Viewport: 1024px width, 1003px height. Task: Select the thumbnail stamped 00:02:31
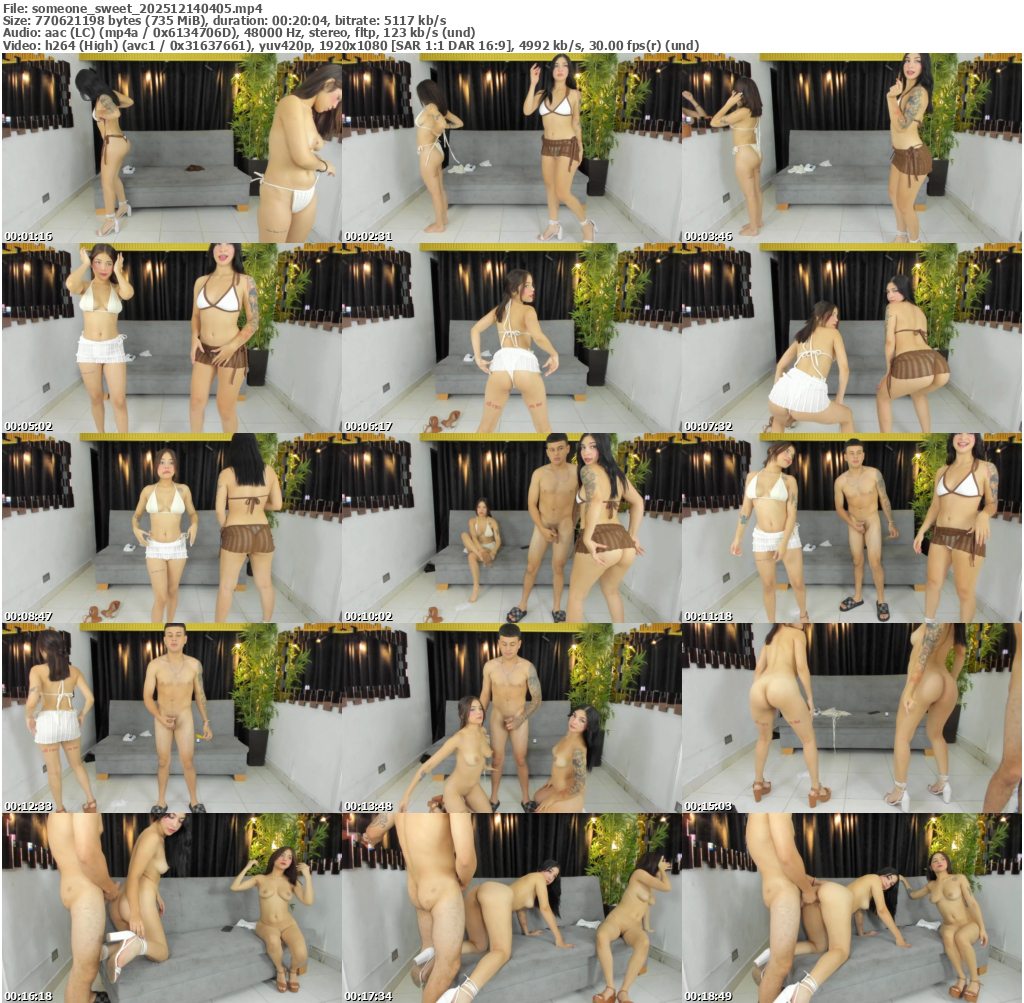[x=511, y=148]
